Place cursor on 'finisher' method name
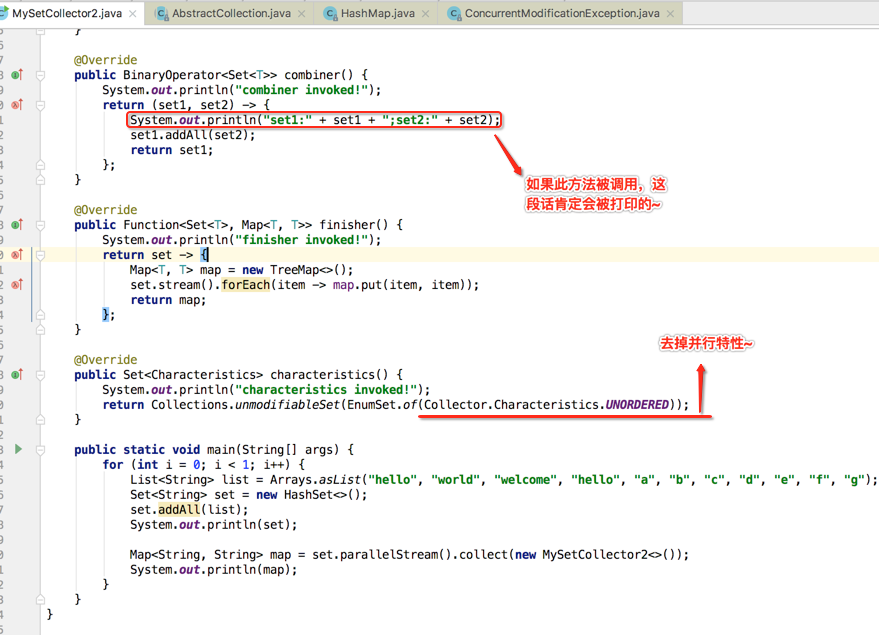This screenshot has height=635, width=879. click(347, 225)
